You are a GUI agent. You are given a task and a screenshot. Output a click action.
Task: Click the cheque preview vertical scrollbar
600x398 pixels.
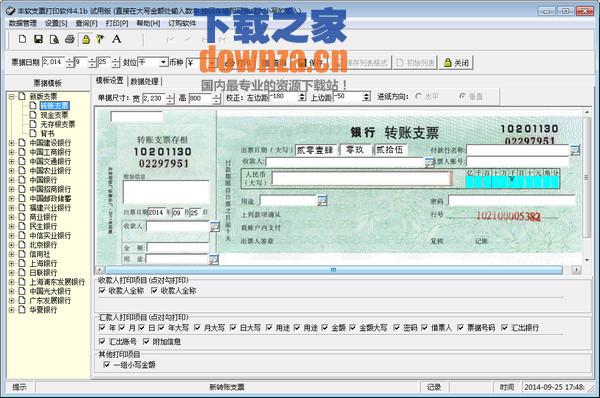pyautogui.click(x=587, y=178)
